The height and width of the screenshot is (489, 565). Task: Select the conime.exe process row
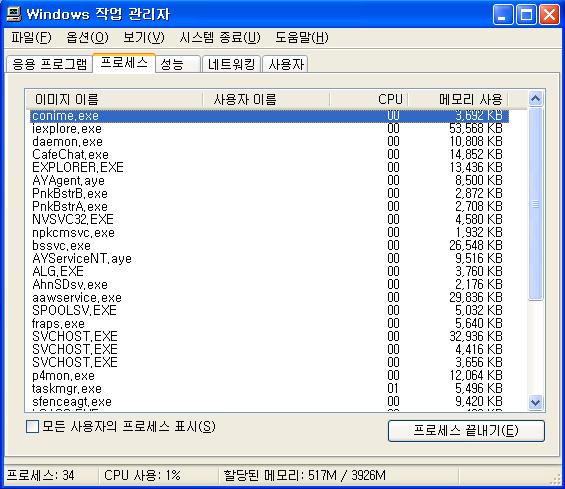pos(269,116)
